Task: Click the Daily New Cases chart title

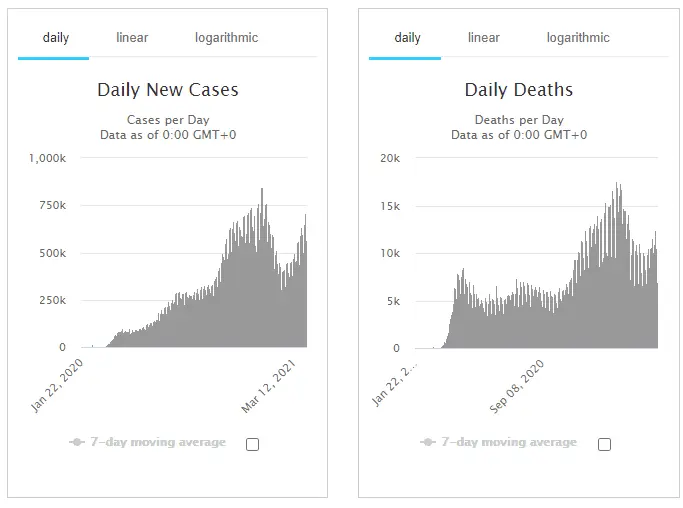Action: click(168, 90)
